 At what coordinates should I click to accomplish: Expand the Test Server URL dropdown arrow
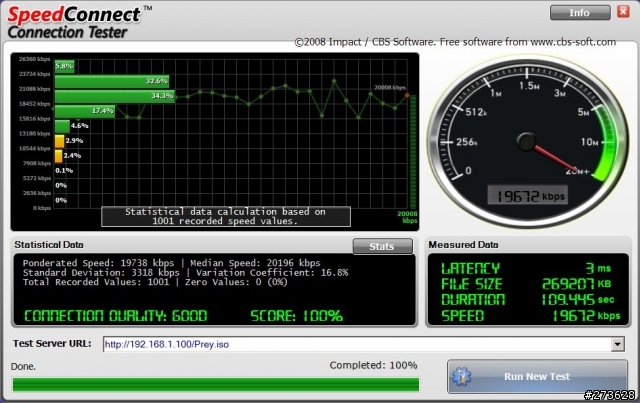[x=618, y=344]
